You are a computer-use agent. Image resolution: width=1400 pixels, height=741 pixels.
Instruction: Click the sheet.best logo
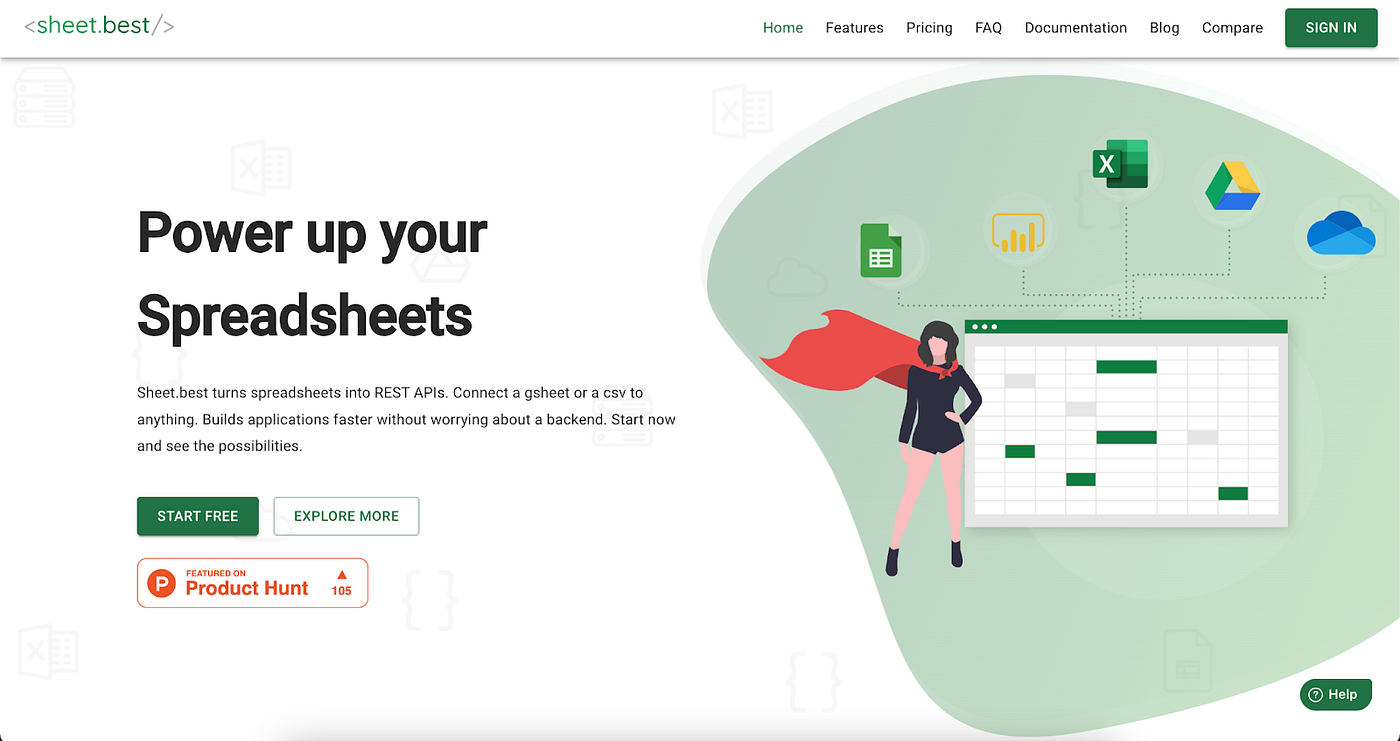(x=97, y=25)
